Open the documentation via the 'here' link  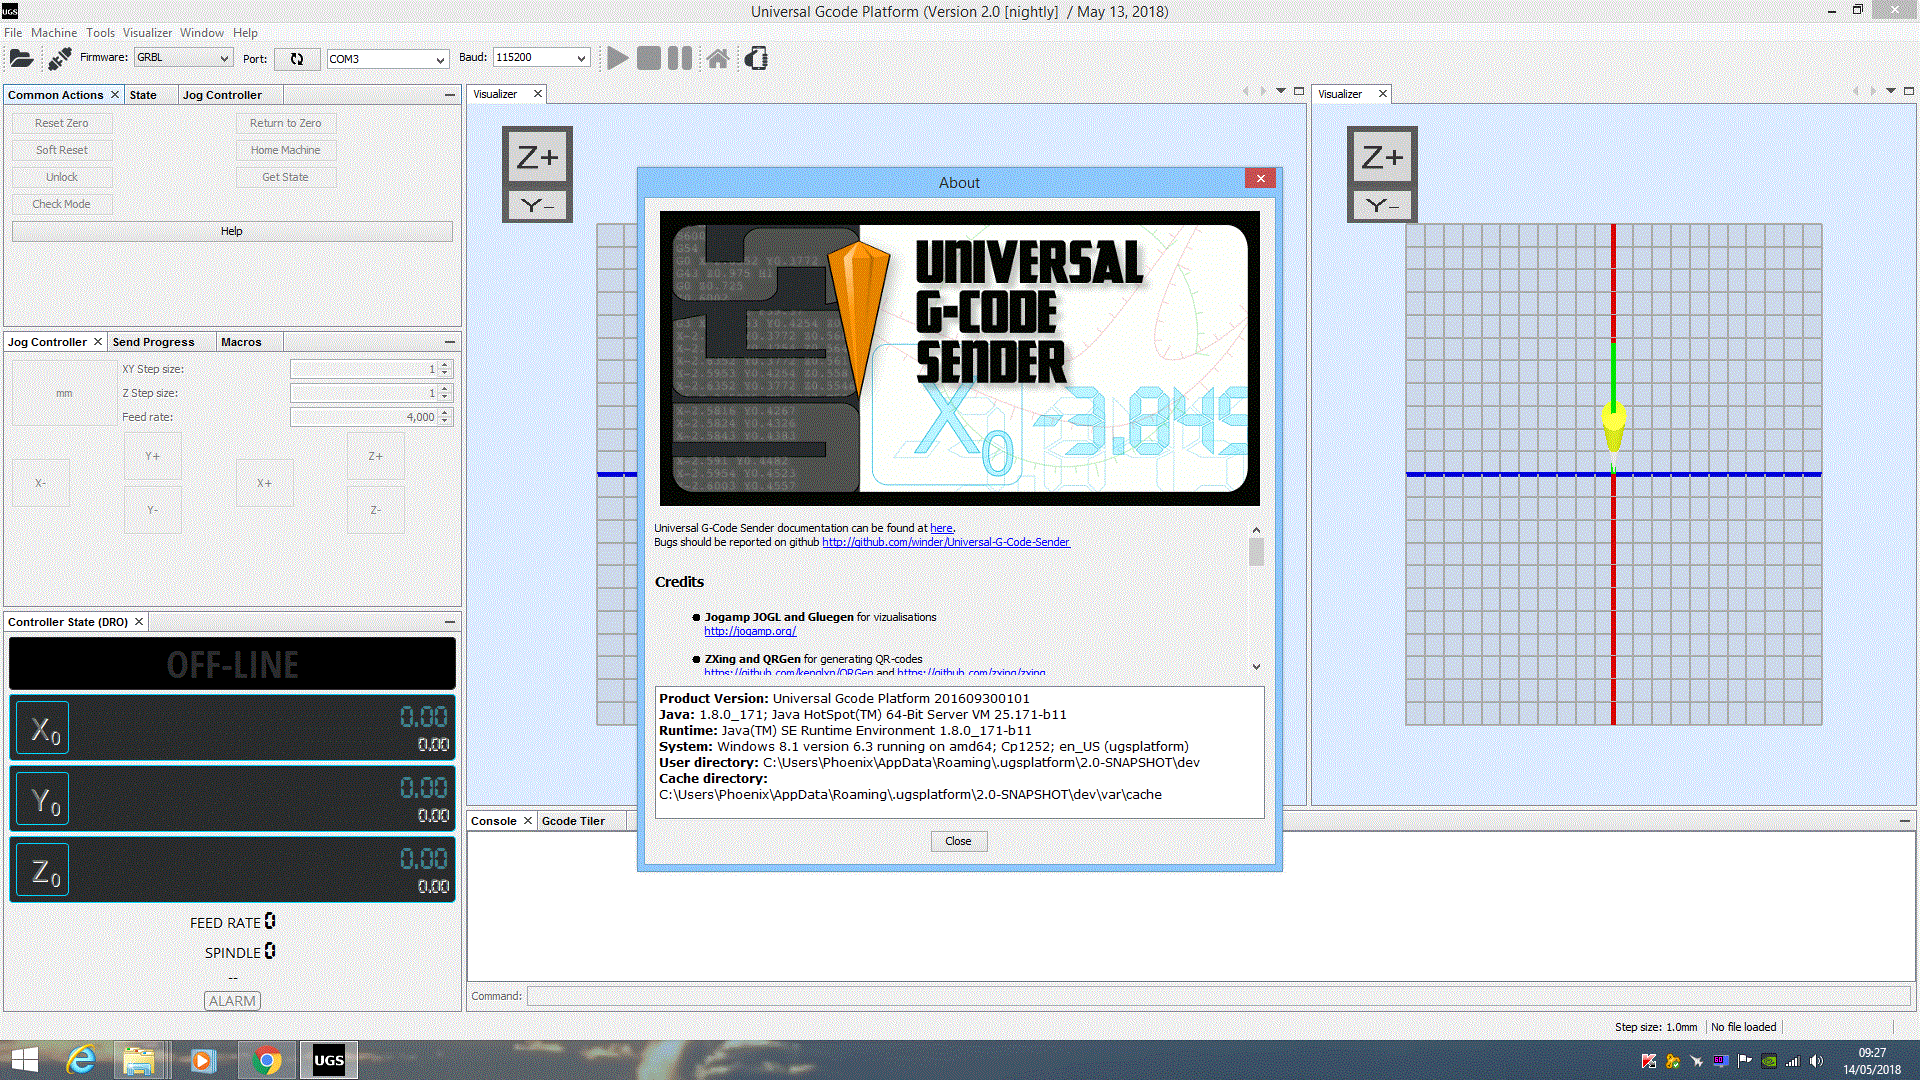[940, 528]
